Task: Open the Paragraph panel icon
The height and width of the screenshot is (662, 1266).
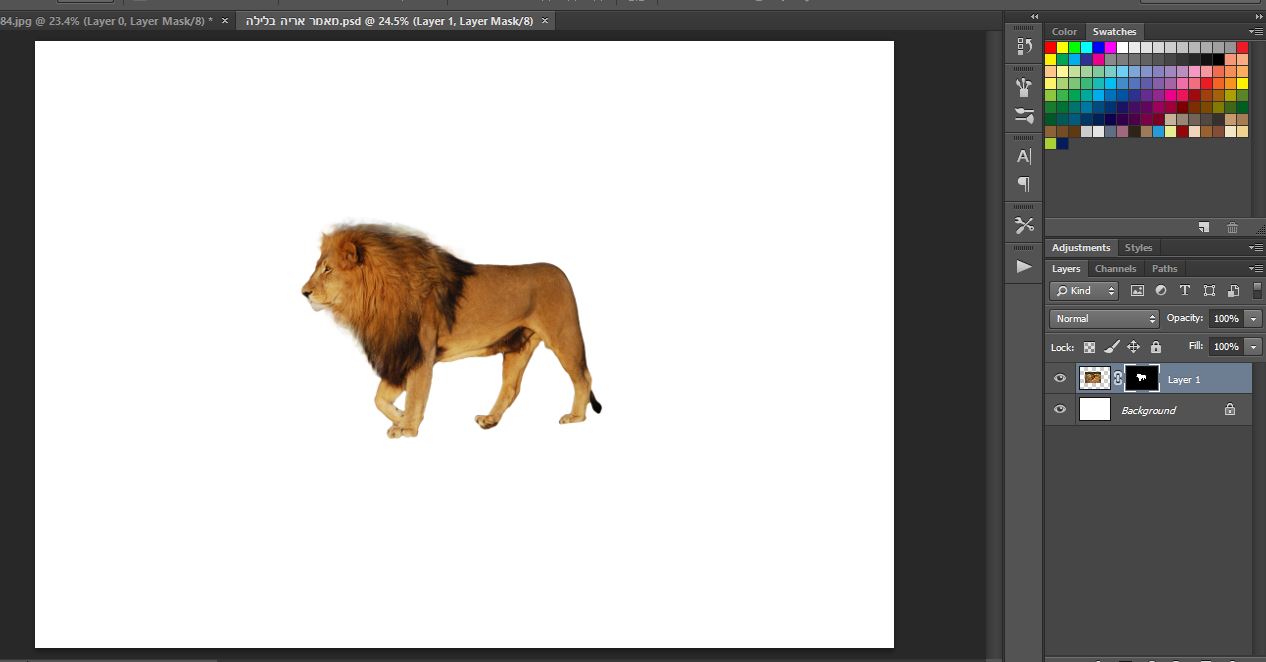Action: click(1024, 184)
